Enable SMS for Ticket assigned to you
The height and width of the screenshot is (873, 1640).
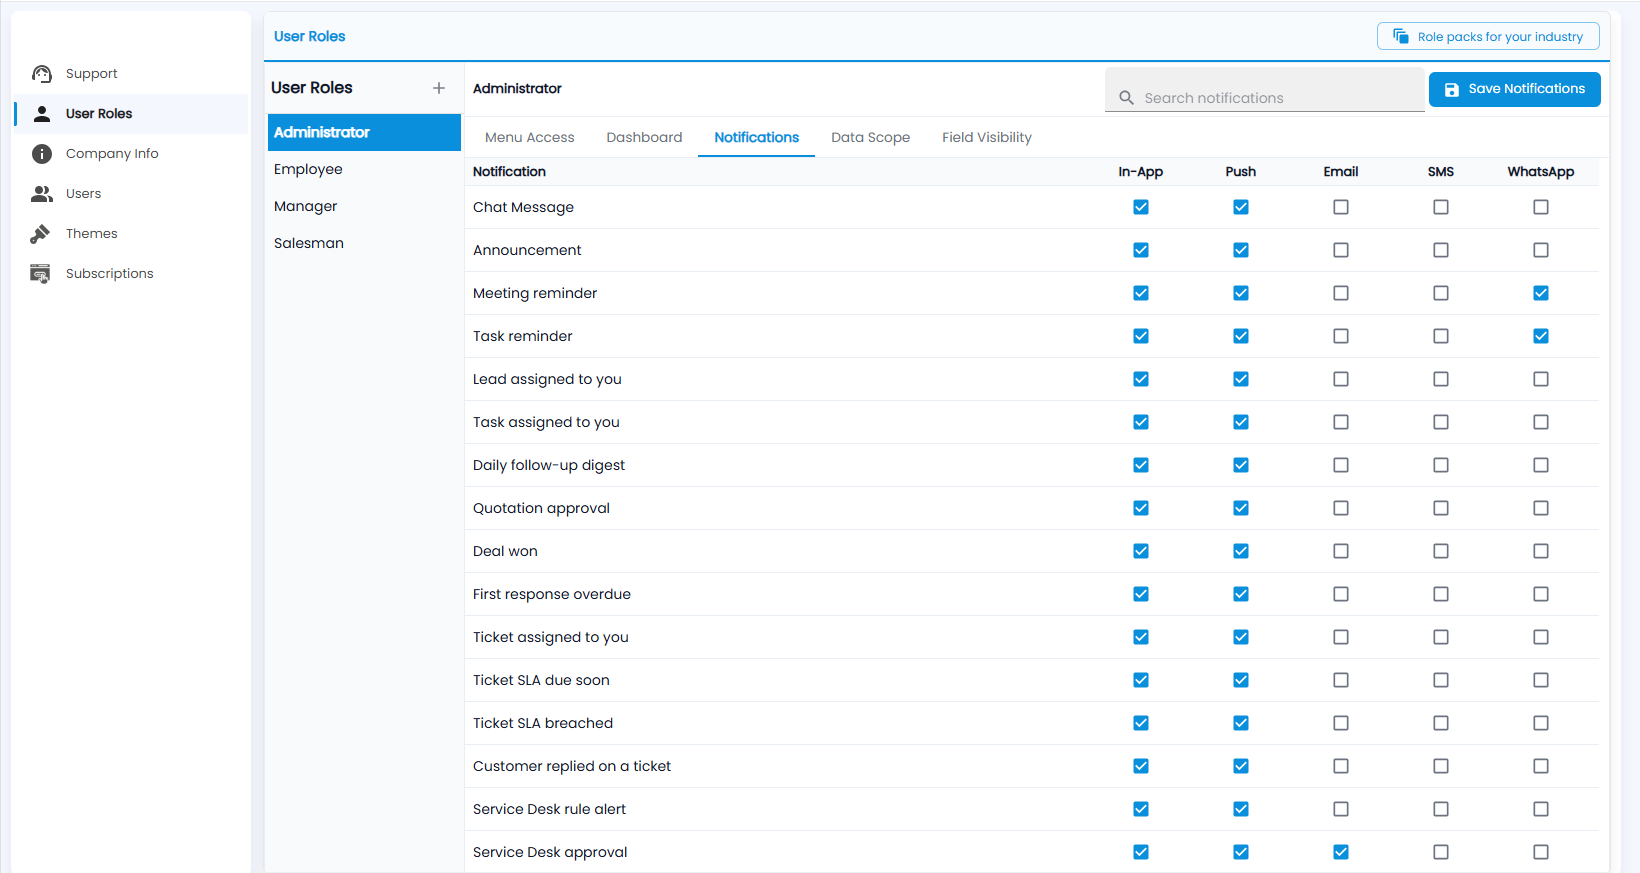coord(1441,637)
